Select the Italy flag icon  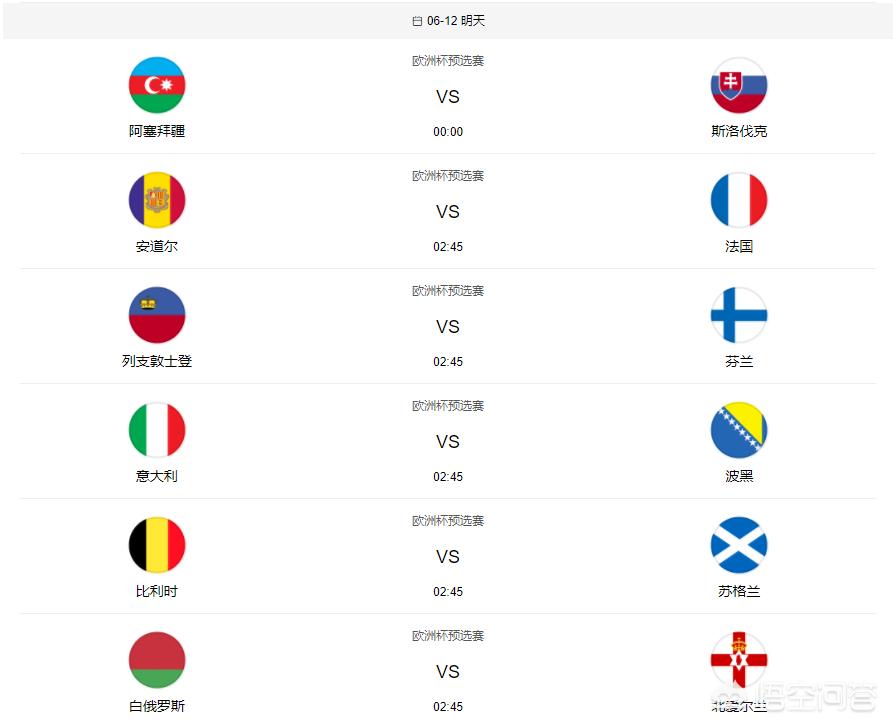157,430
